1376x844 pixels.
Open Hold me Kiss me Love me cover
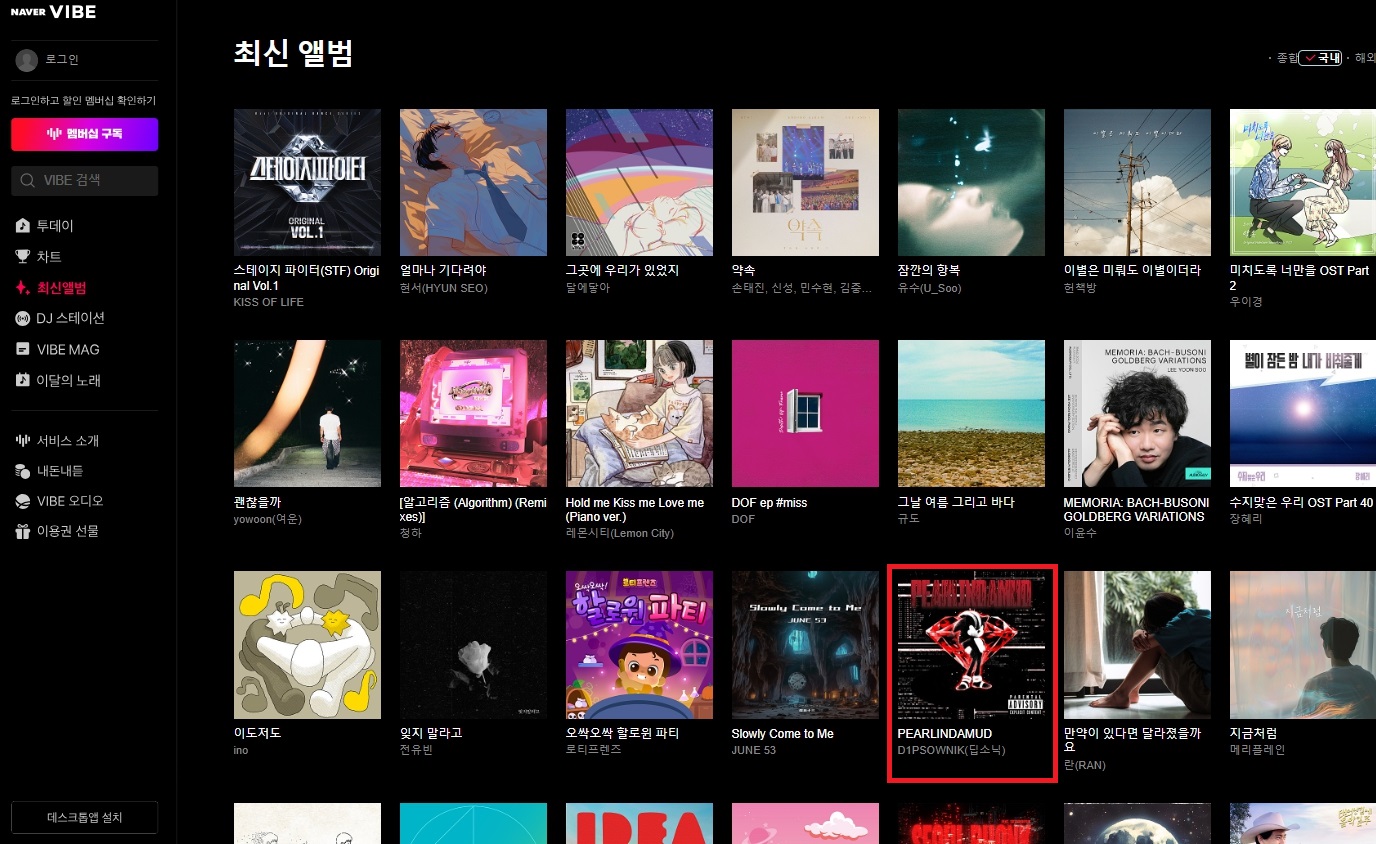(639, 413)
